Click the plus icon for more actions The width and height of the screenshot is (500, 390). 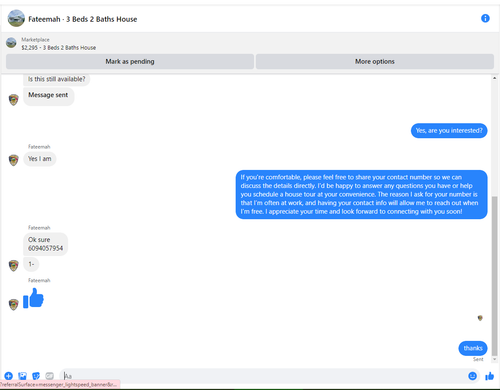click(9, 376)
